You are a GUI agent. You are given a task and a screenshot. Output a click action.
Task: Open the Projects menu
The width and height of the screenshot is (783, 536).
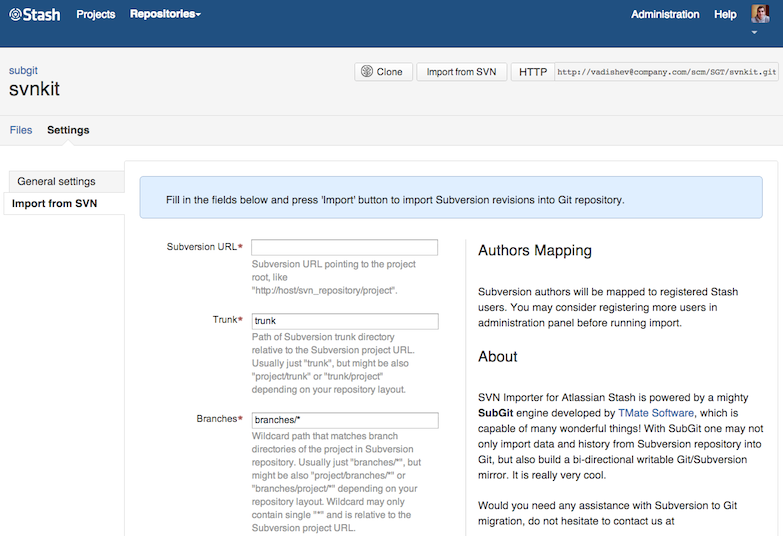(x=96, y=14)
